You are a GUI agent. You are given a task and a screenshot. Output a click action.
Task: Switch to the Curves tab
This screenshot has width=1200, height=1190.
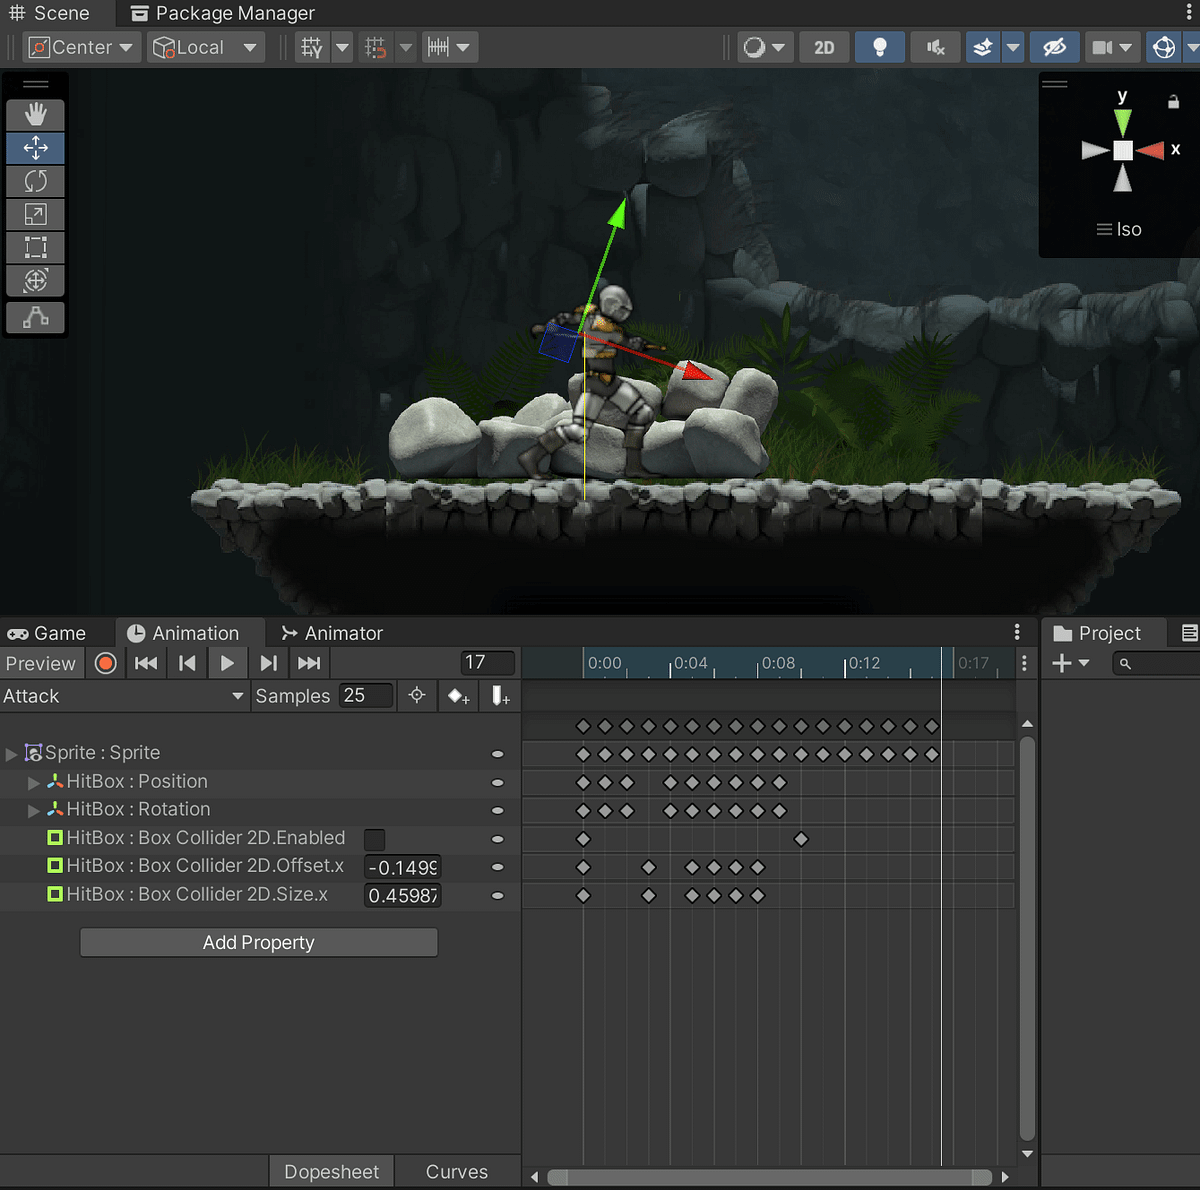456,1171
